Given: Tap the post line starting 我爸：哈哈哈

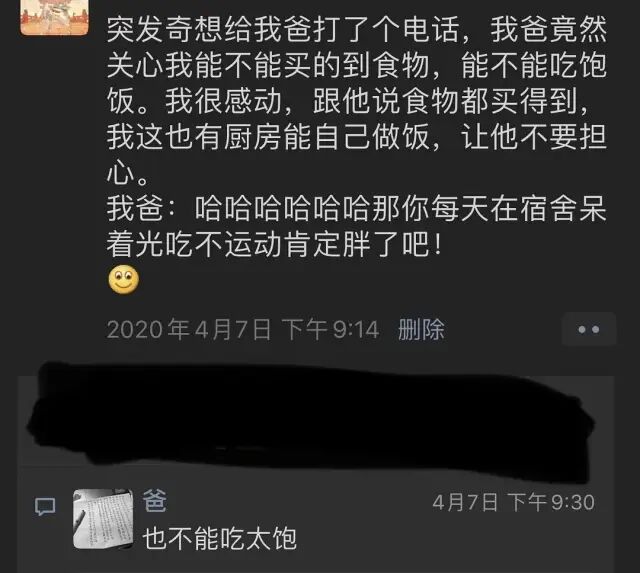Looking at the screenshot, I should (357, 209).
